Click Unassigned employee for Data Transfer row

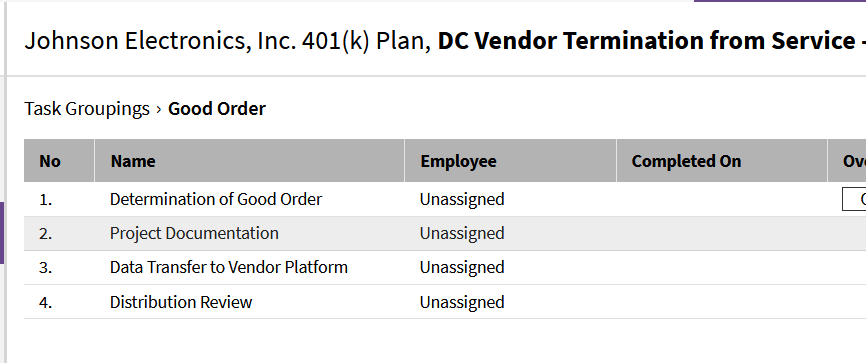(462, 267)
